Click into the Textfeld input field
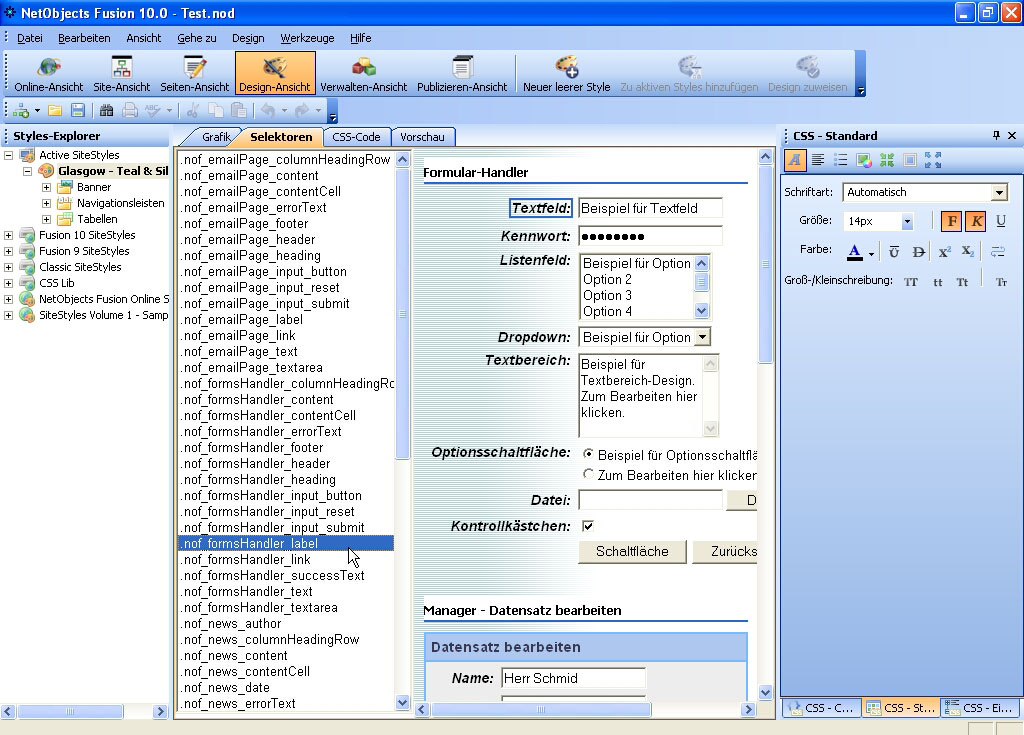Screen dimensions: 1024x735 650,208
